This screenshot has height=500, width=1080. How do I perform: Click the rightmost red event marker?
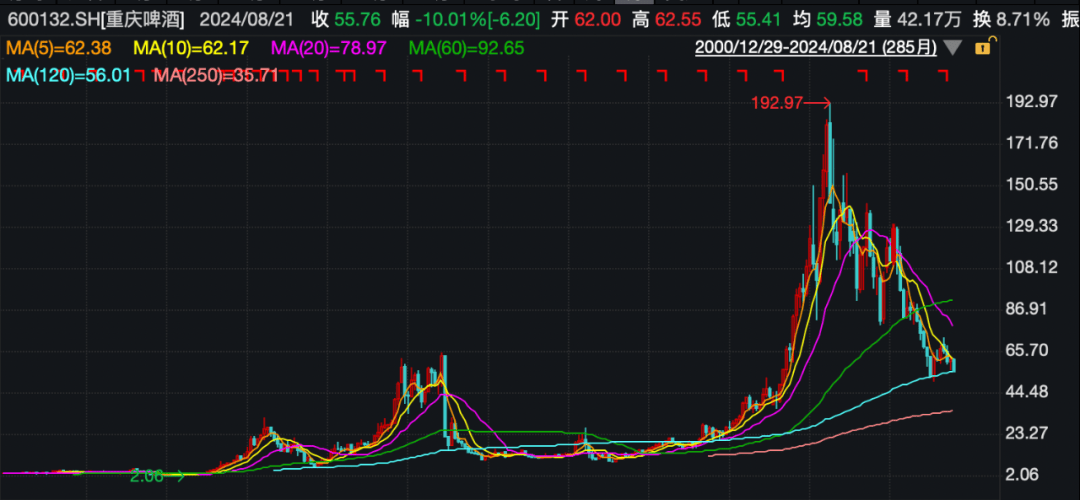[x=941, y=75]
